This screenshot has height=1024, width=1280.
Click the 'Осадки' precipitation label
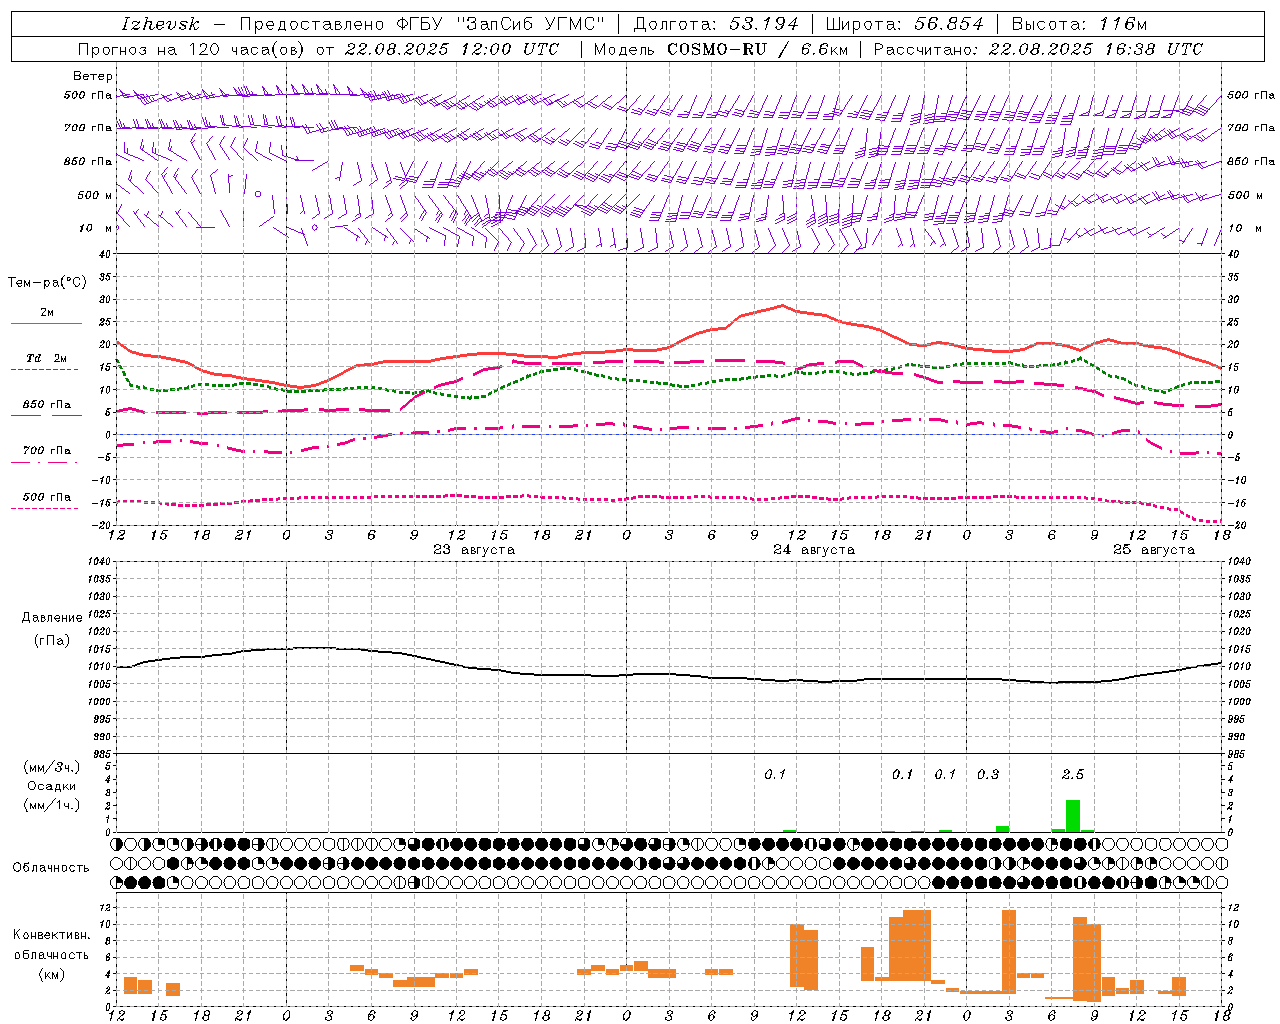click(x=52, y=786)
